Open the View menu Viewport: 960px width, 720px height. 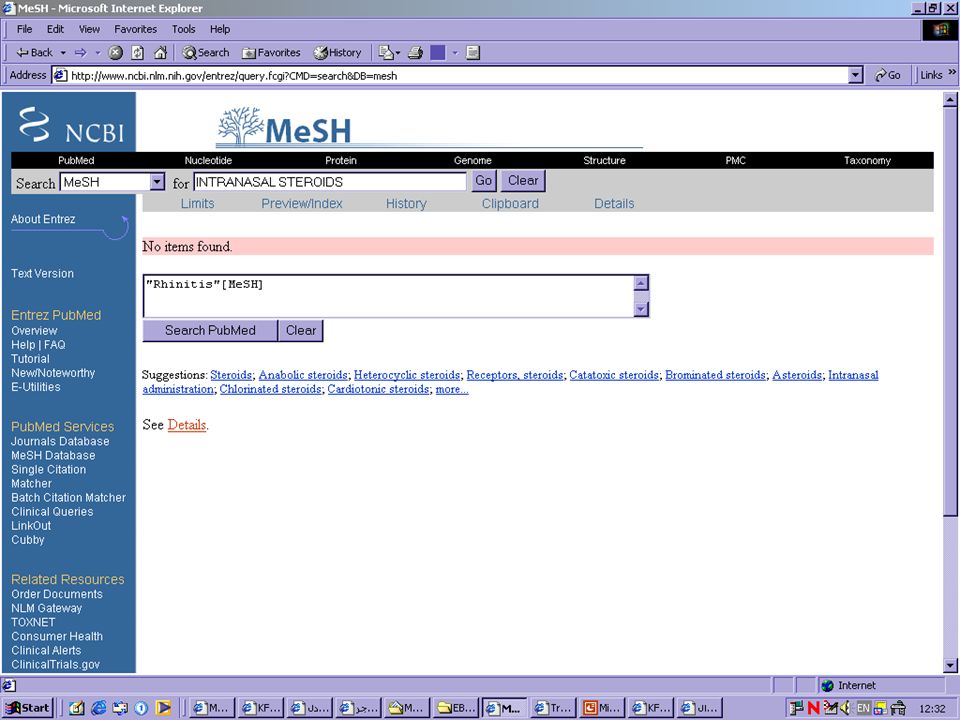click(x=89, y=29)
